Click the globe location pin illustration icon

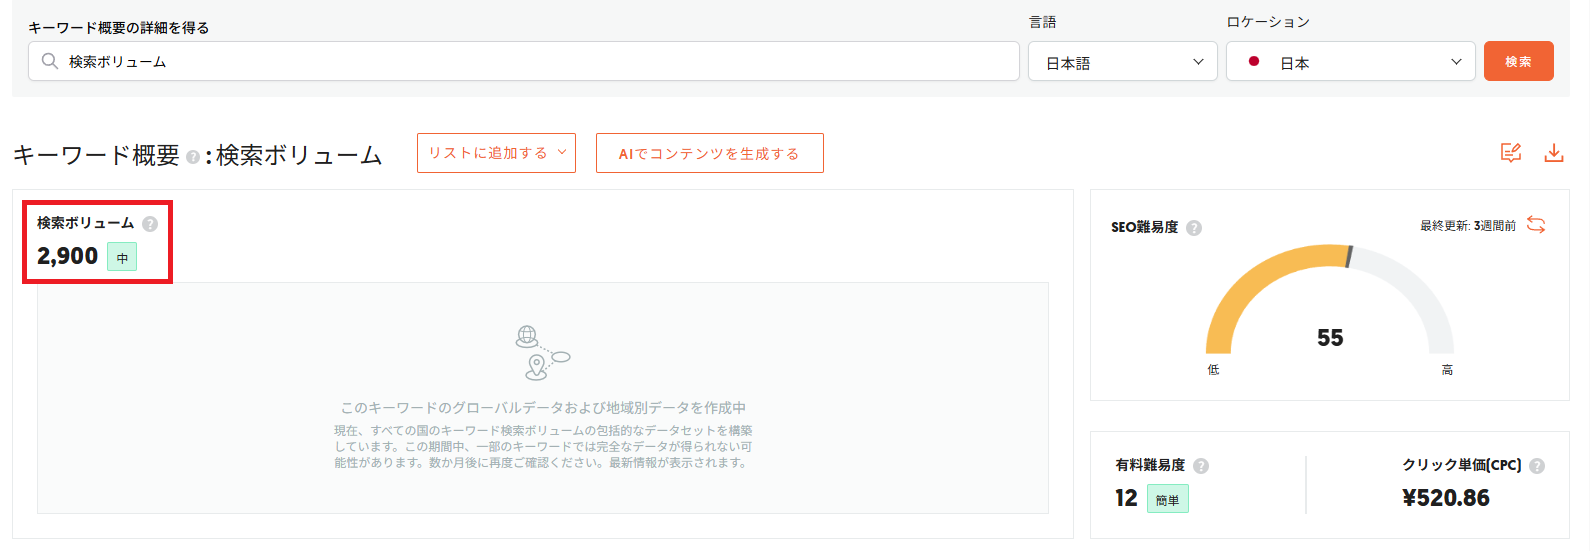pos(541,353)
